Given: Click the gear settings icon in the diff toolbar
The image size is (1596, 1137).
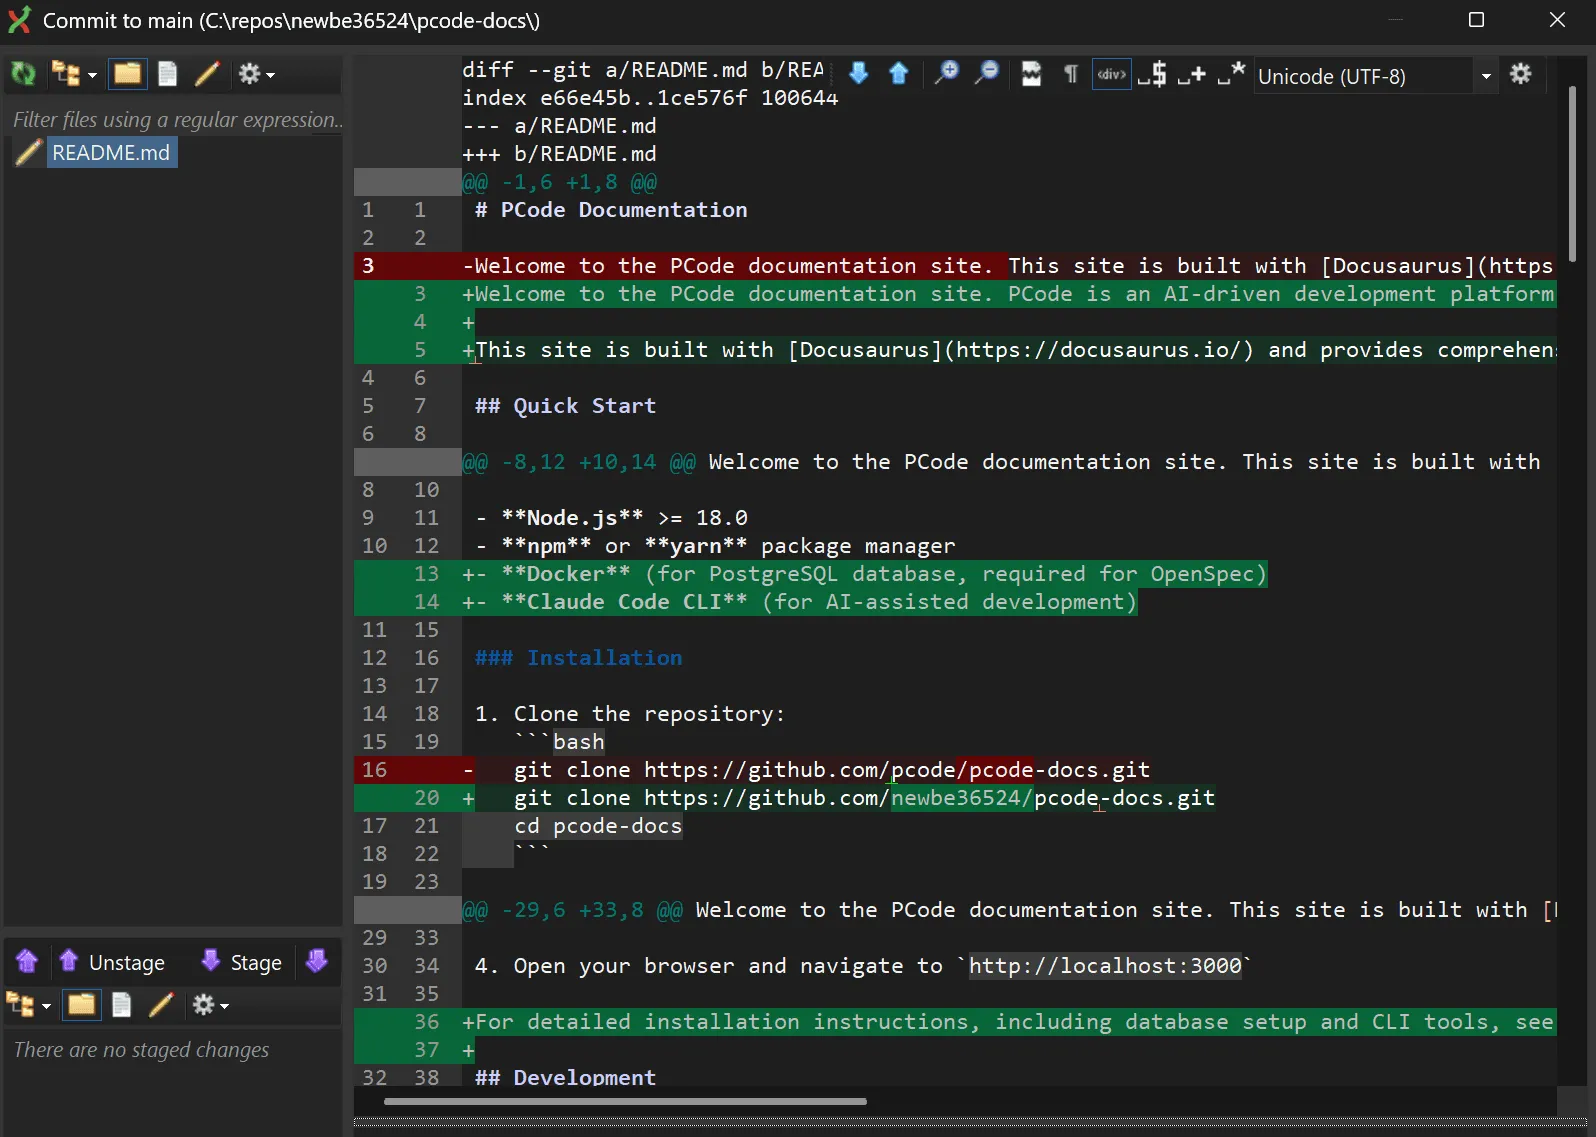Looking at the screenshot, I should pos(1520,73).
